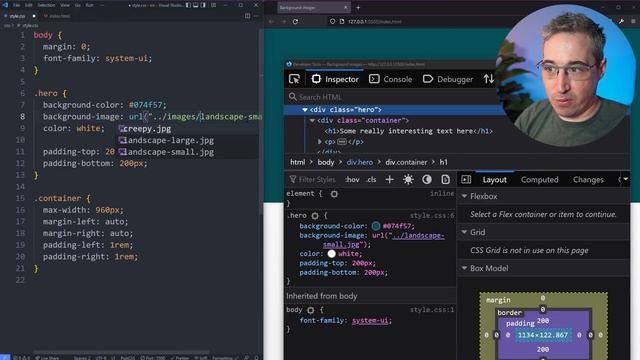Open VS Code Selection menu
The image size is (640, 360).
tap(46, 5)
